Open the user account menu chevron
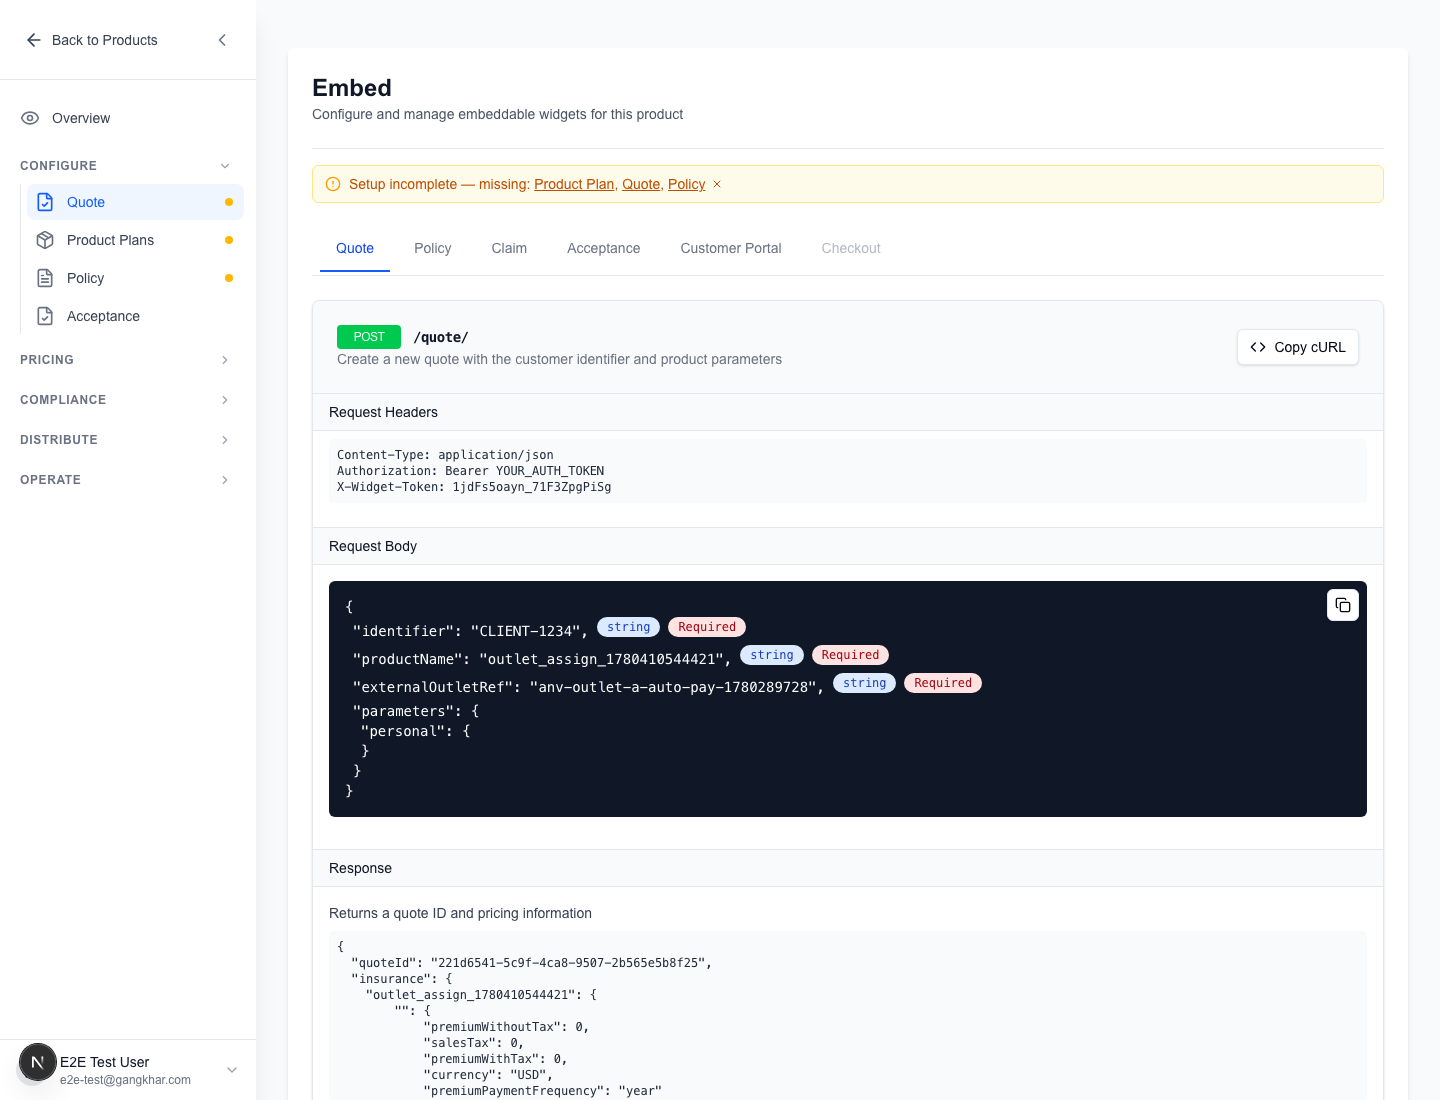 pyautogui.click(x=232, y=1070)
